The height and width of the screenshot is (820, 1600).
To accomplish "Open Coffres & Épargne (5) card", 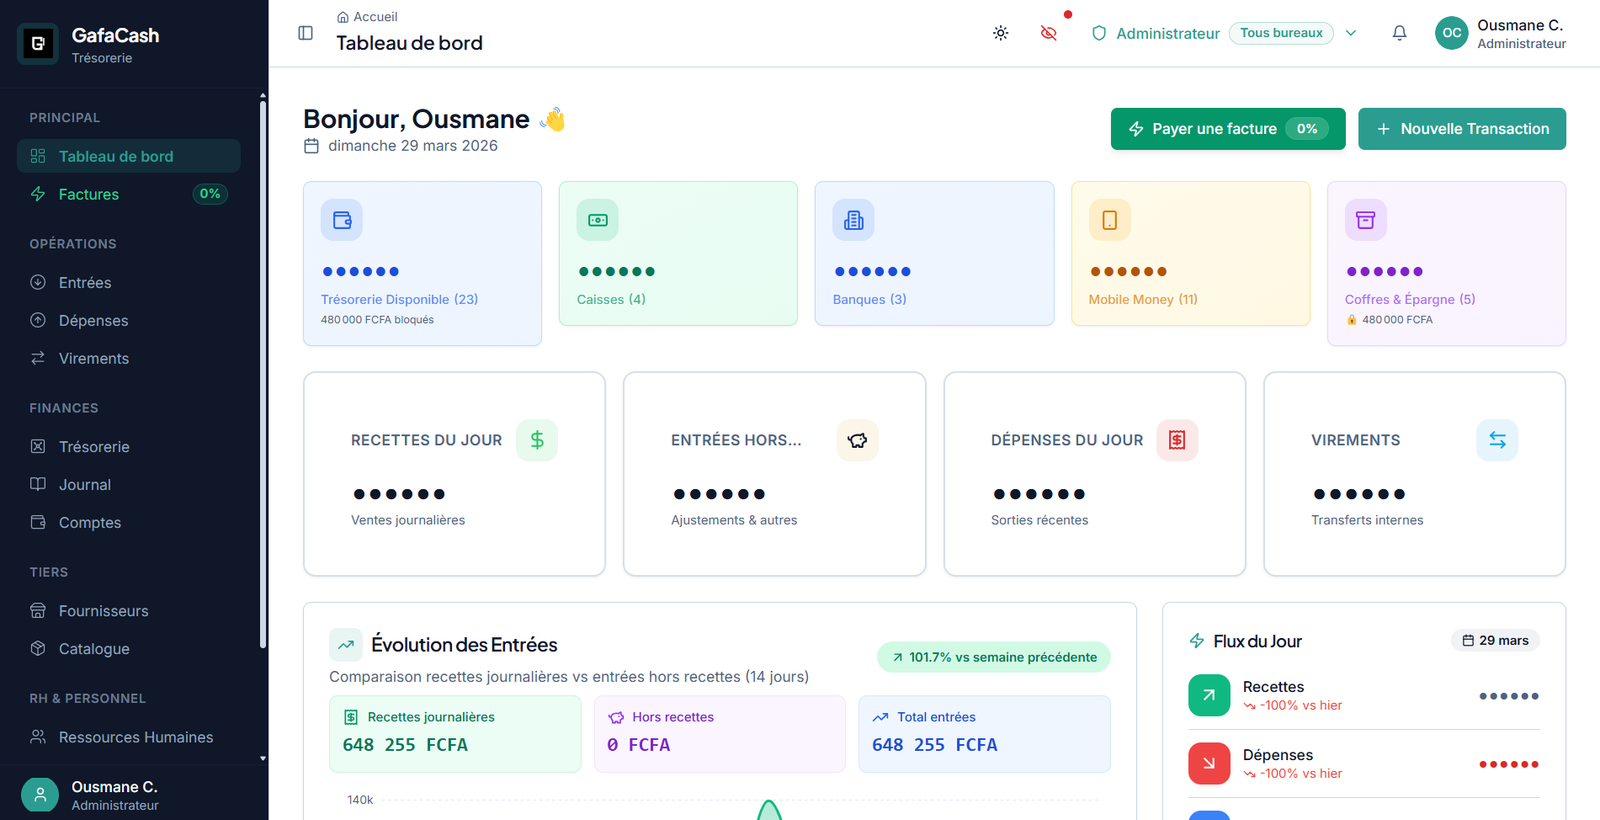I will point(1446,263).
